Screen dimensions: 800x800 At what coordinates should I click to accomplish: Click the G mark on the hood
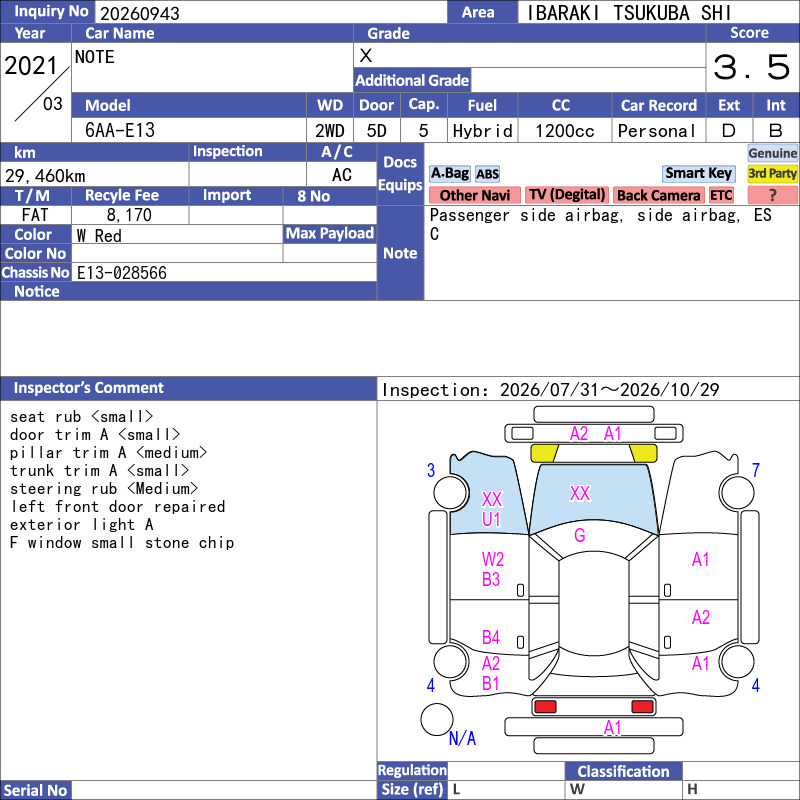(x=580, y=535)
